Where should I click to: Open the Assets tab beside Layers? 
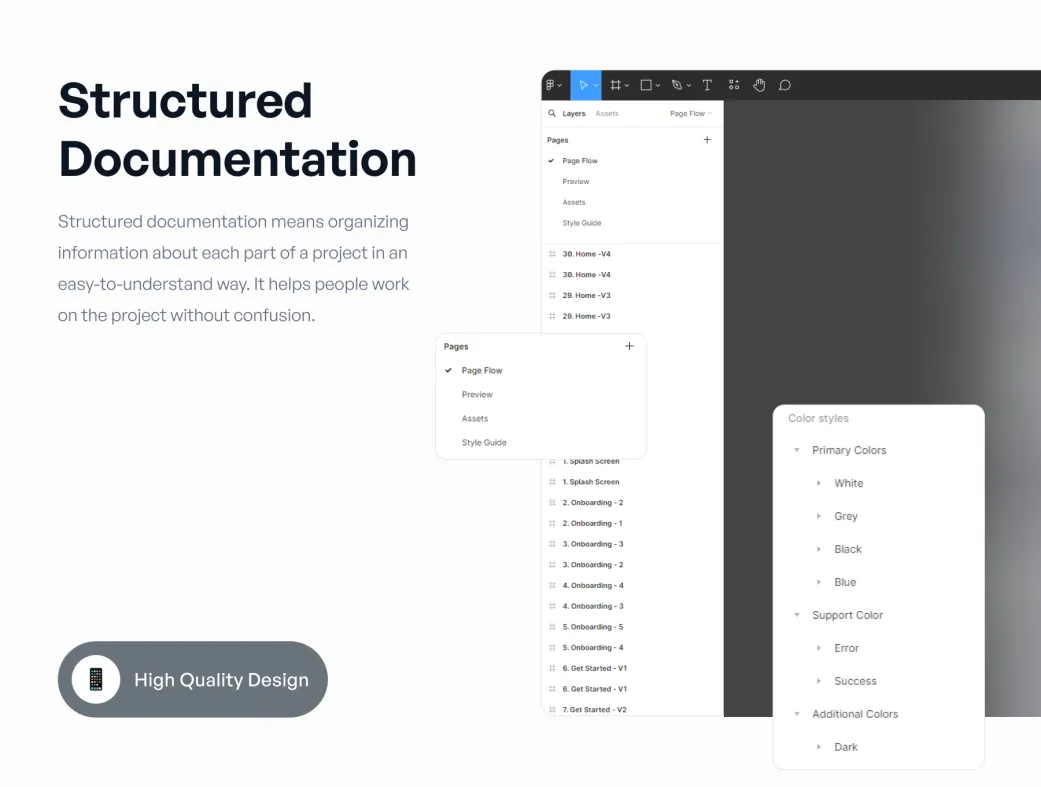click(x=607, y=114)
